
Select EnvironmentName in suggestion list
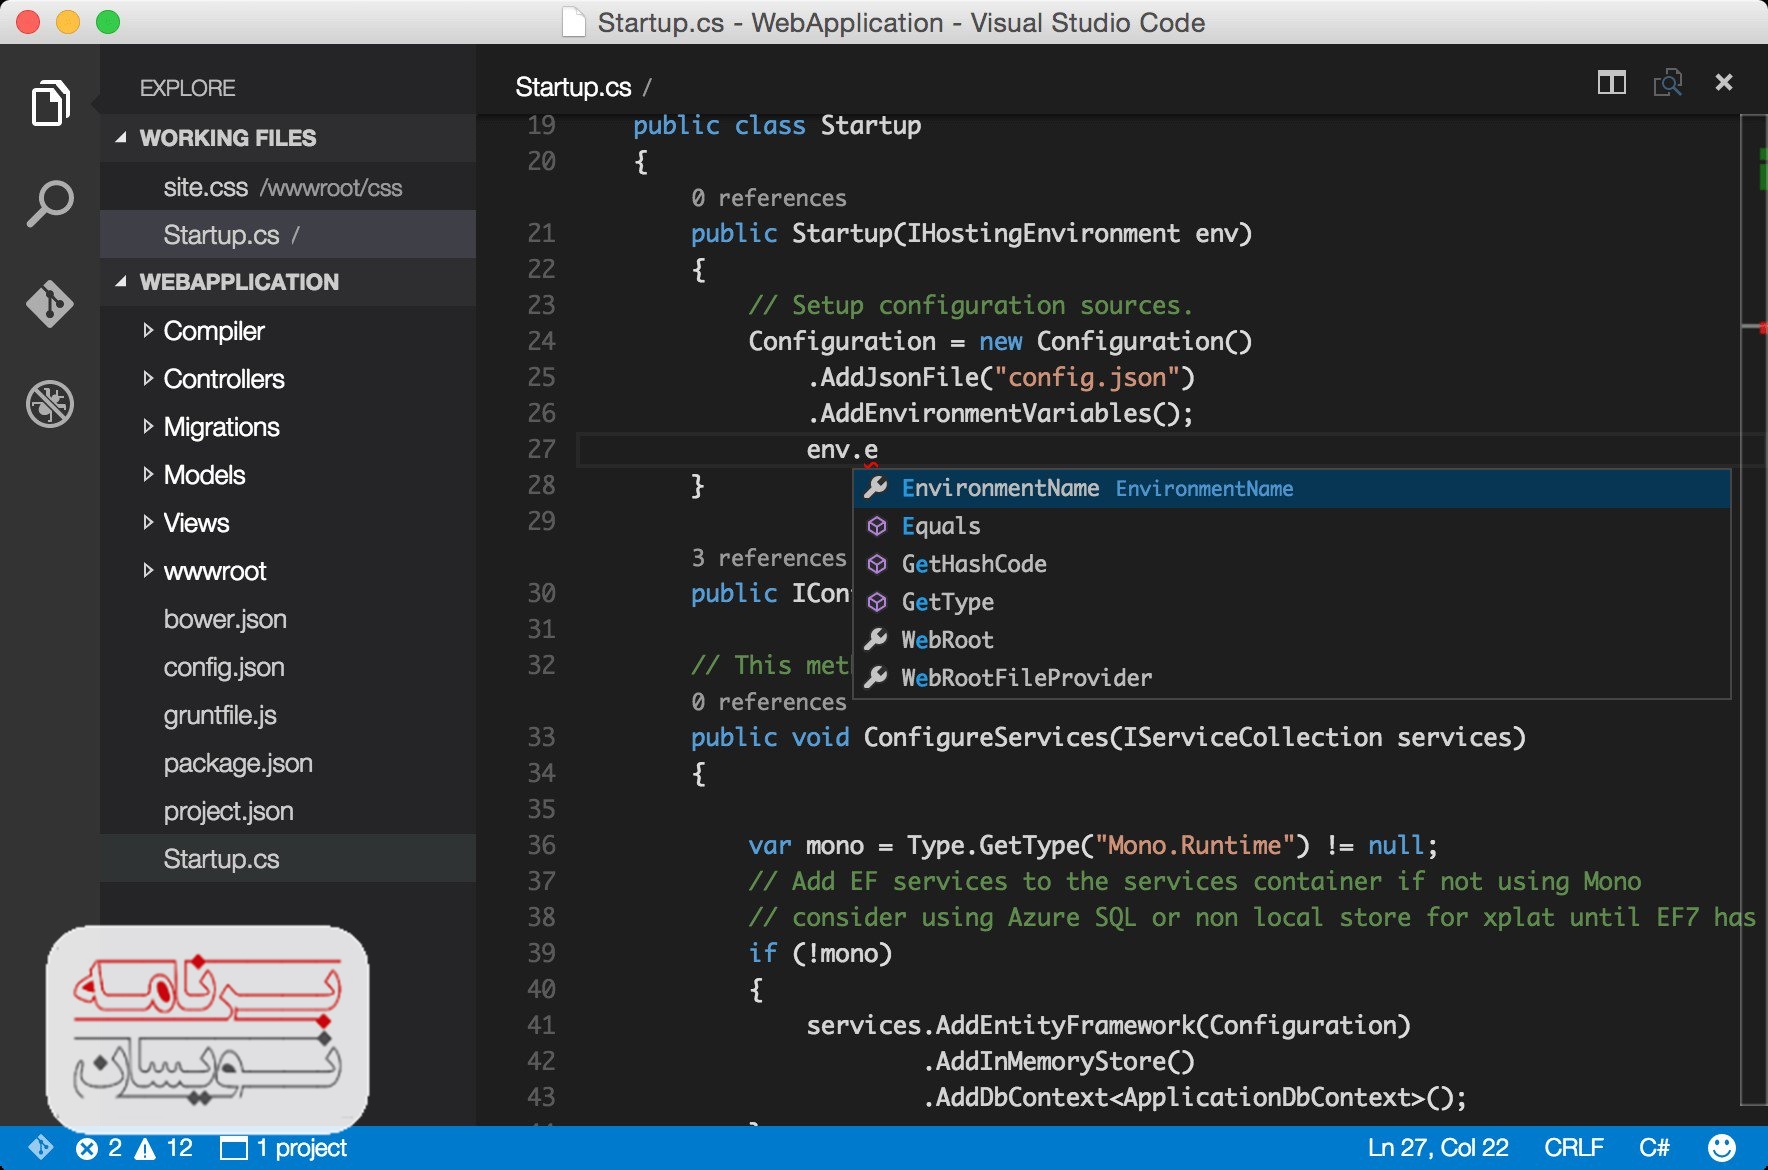click(x=1000, y=488)
